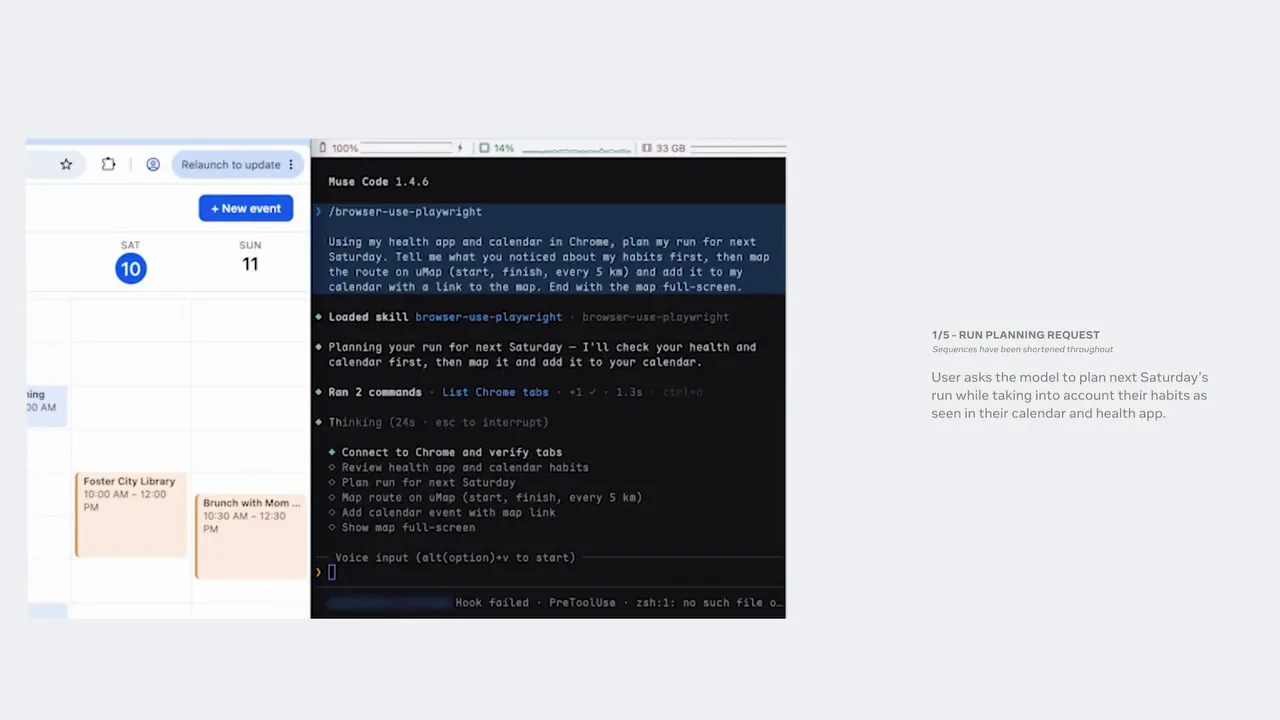This screenshot has width=1280, height=720.
Task: Open the Brunch with Mom event
Action: click(251, 536)
